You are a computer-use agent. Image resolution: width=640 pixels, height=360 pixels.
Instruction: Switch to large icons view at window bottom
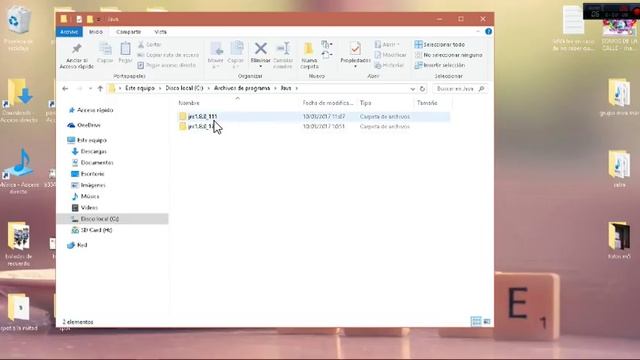[x=487, y=322]
